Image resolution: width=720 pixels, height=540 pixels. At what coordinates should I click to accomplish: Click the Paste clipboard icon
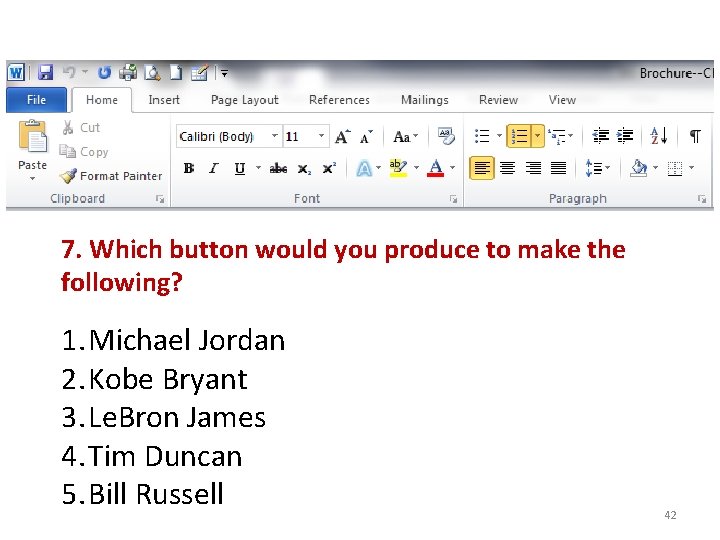pyautogui.click(x=33, y=136)
